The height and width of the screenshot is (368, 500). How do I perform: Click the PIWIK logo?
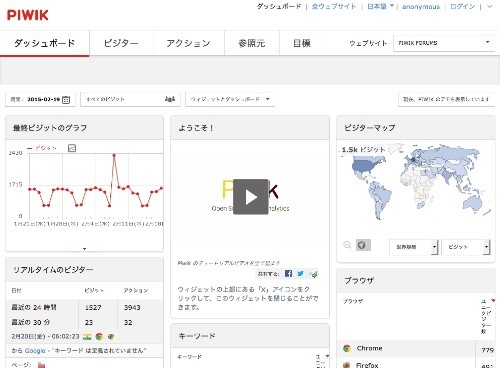[28, 15]
